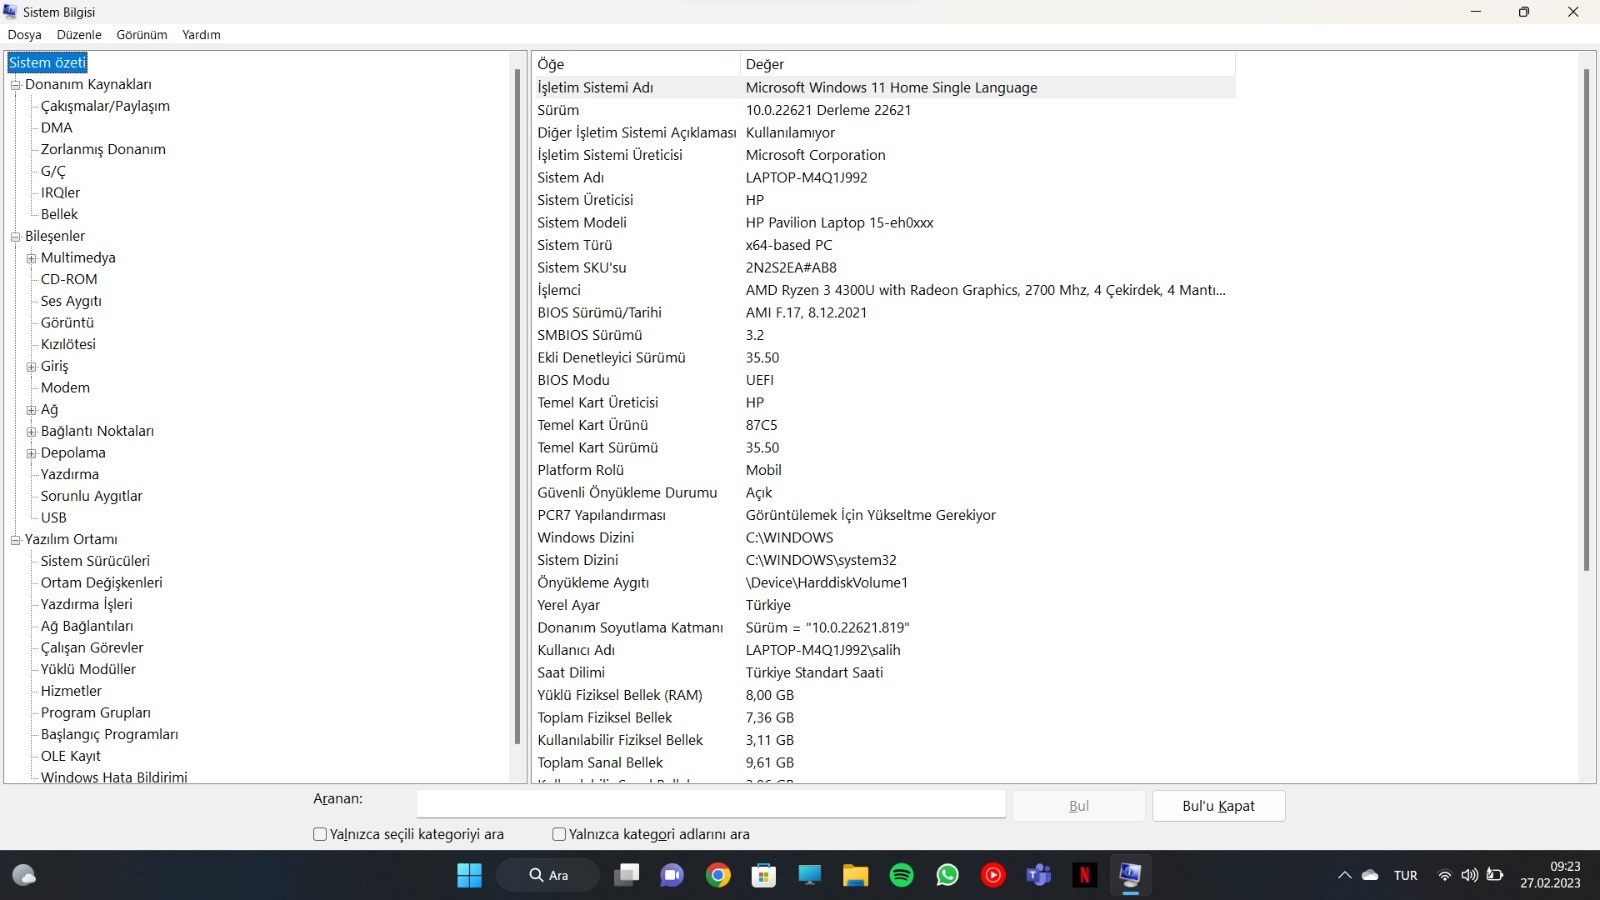
Task: Enable 'Yalnızca seçili kategoriyi ara' checkbox
Action: point(320,834)
